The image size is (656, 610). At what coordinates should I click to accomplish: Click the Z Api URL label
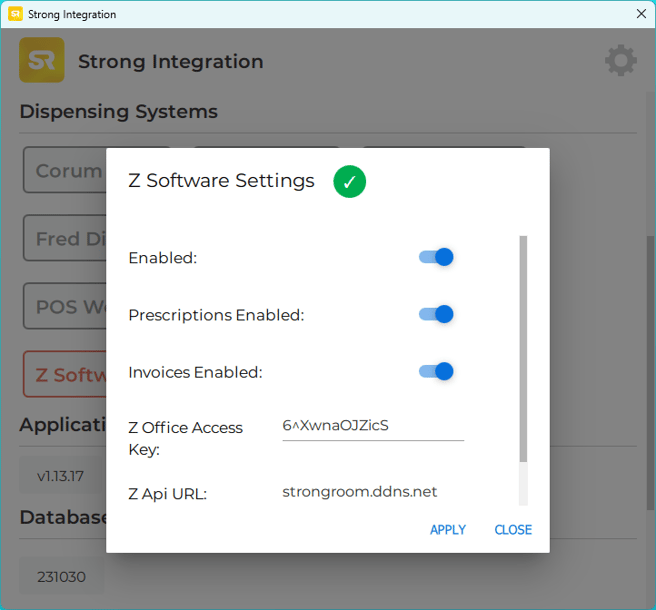[x=167, y=494]
